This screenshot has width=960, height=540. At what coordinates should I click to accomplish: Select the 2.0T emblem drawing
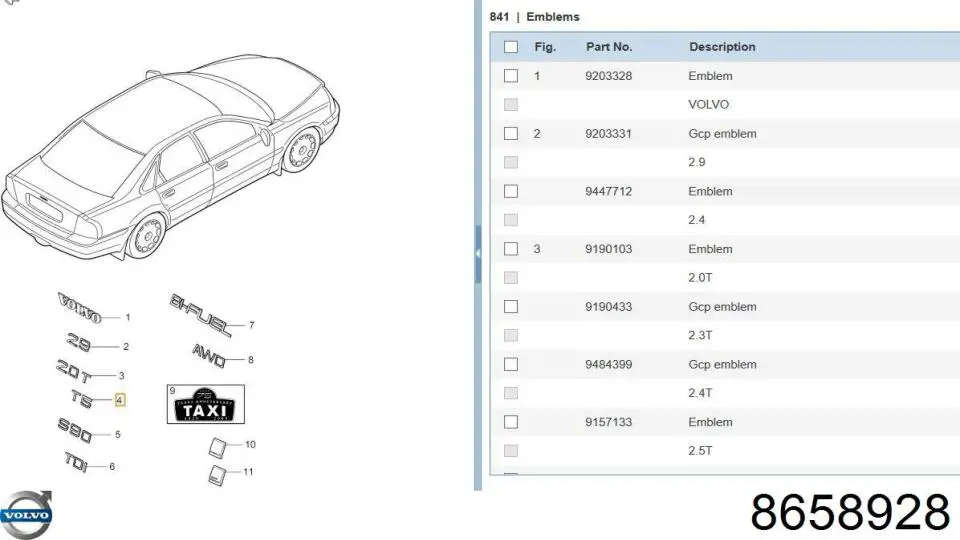tap(73, 371)
